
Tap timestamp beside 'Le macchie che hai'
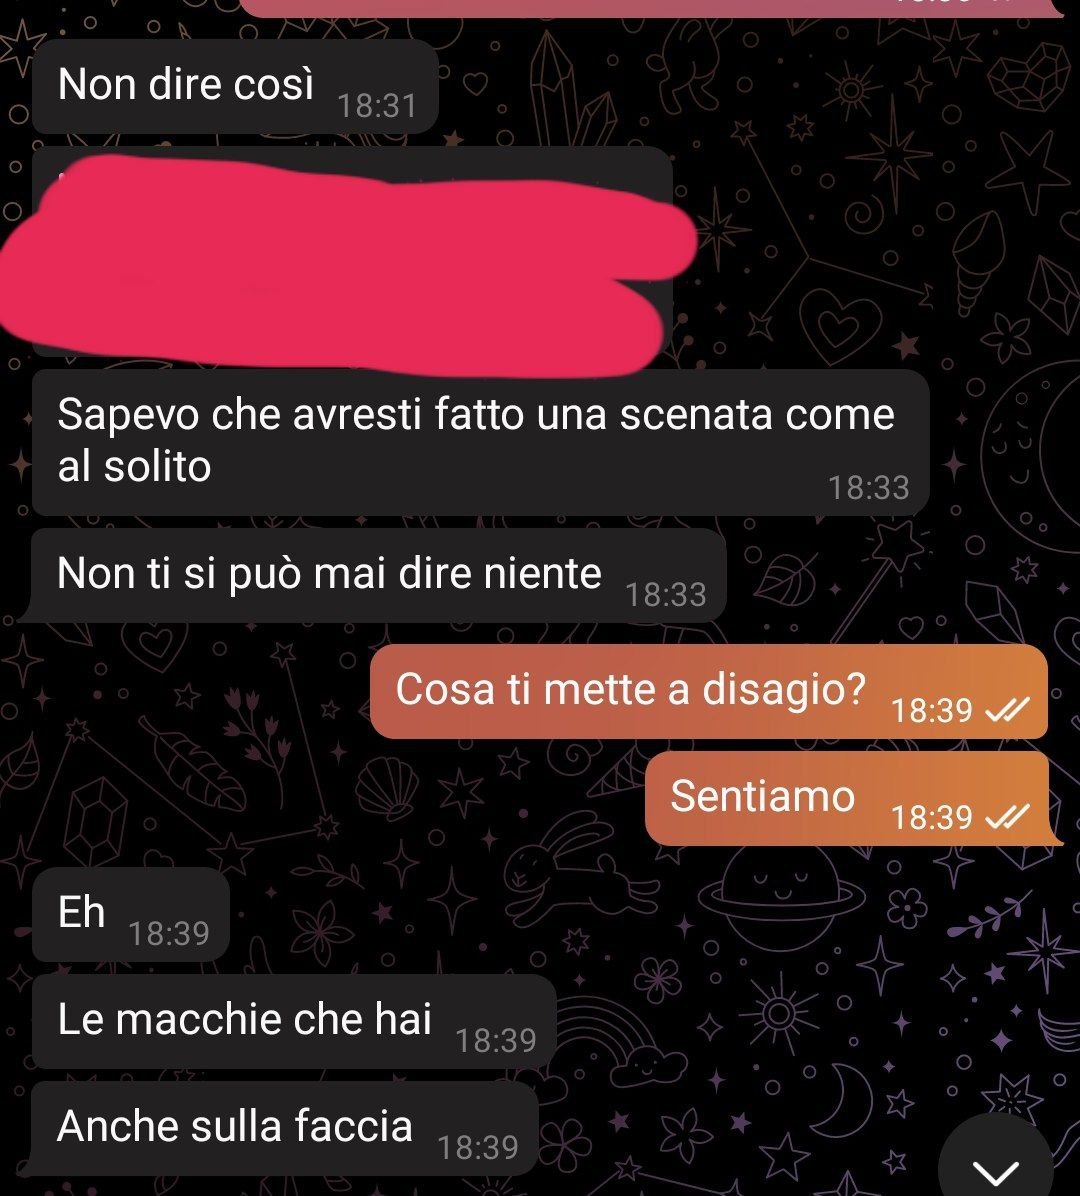coord(496,1040)
